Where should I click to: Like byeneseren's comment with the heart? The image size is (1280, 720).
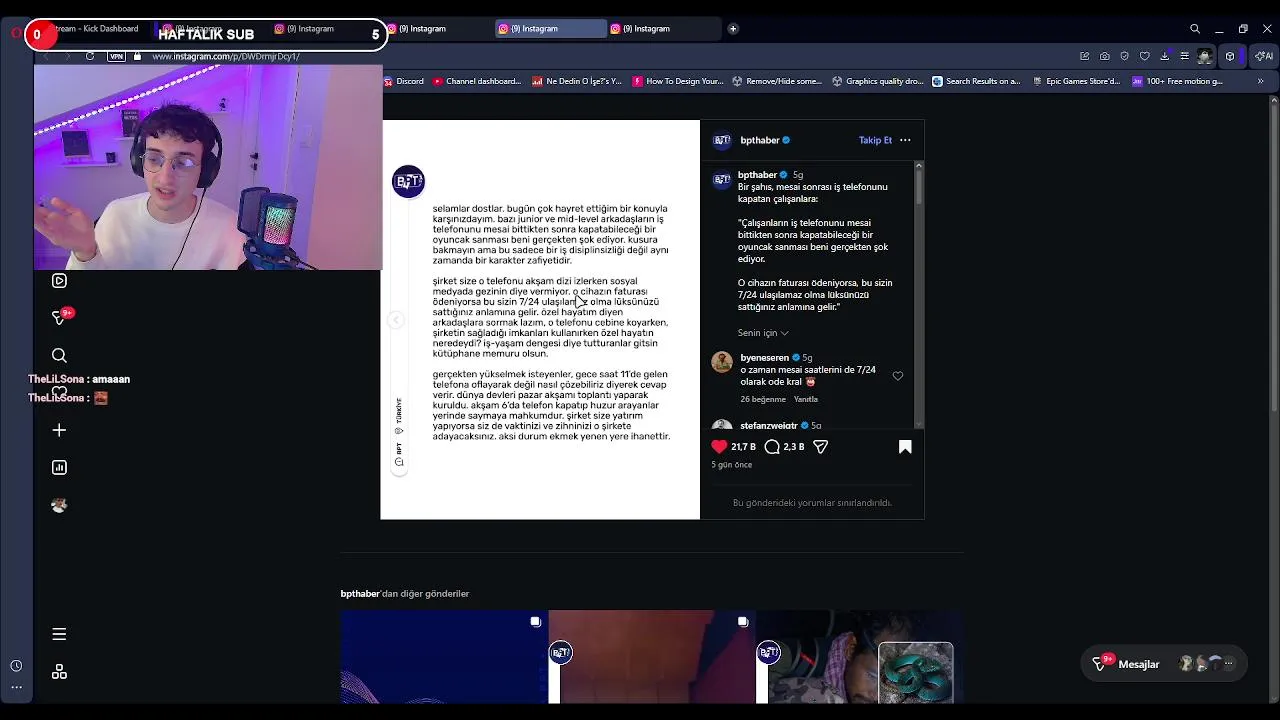tap(897, 376)
